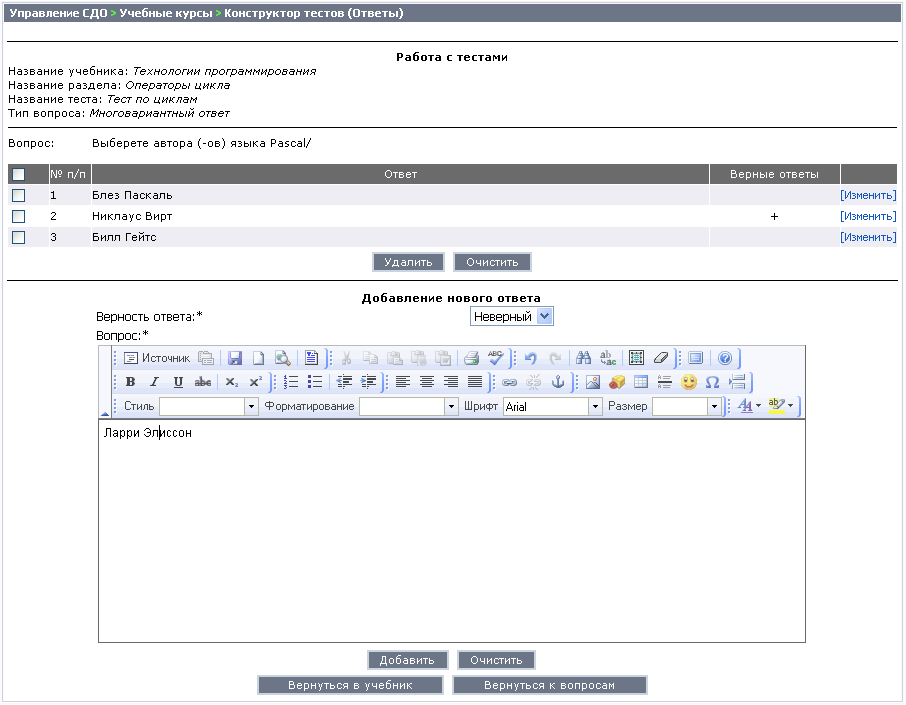Insert an anchor
Screen dimensions: 906x705
[x=558, y=382]
